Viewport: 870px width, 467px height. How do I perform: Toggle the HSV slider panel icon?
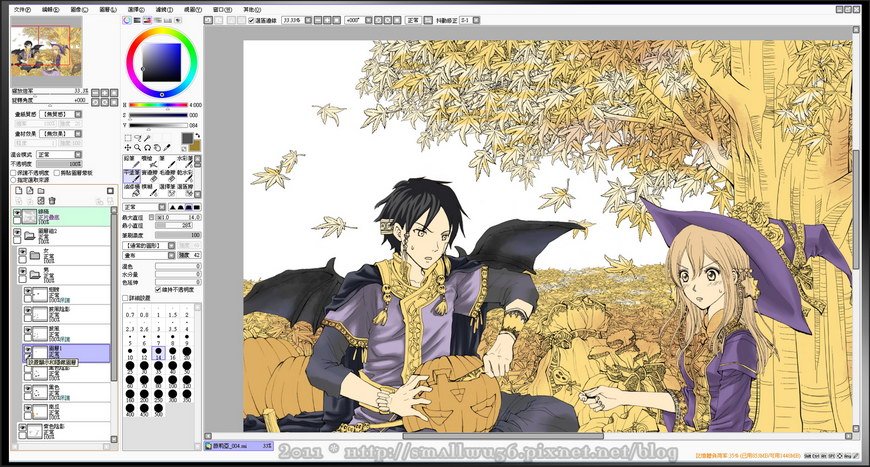tap(147, 21)
